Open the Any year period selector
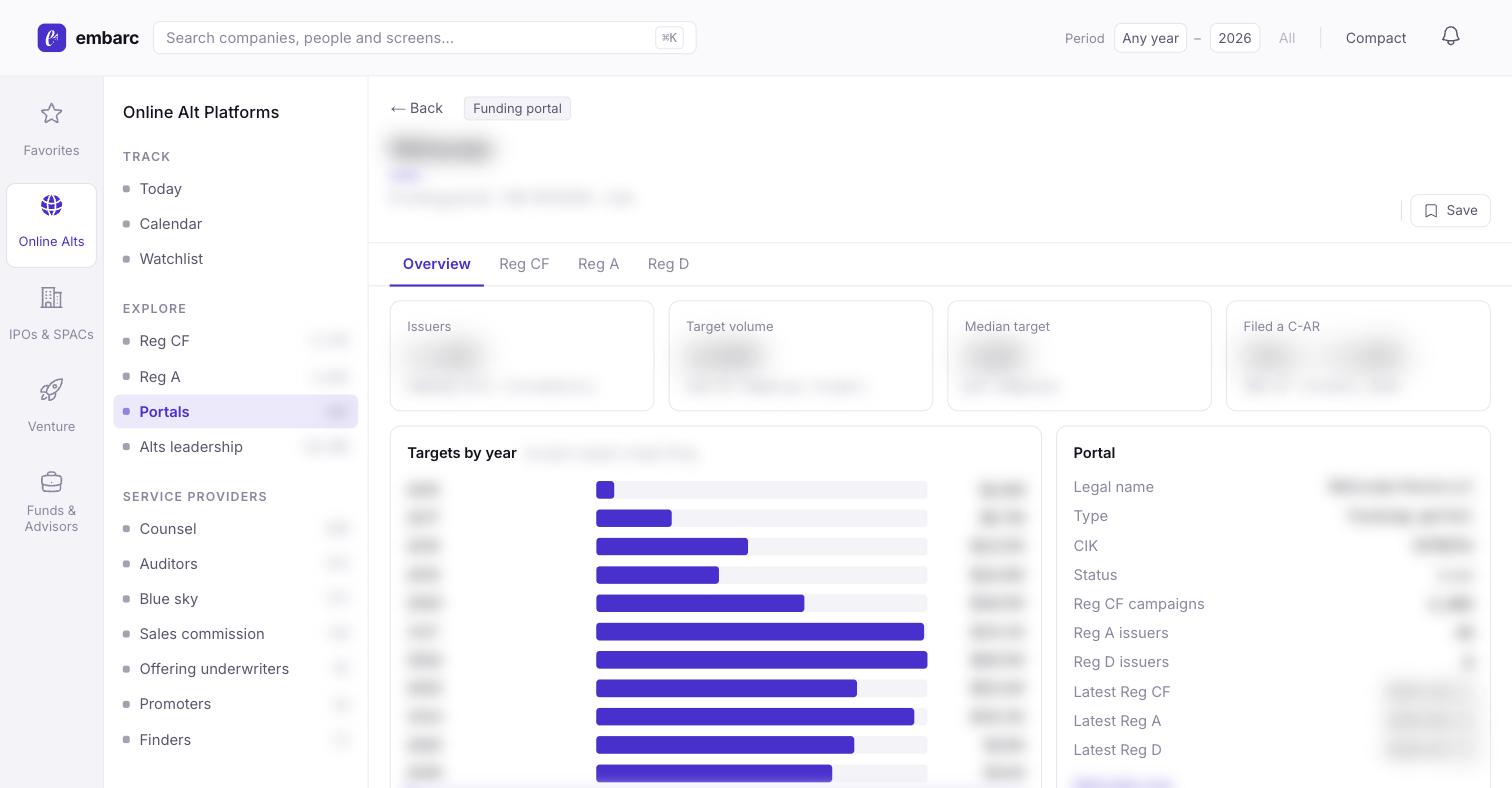The image size is (1512, 788). point(1150,38)
